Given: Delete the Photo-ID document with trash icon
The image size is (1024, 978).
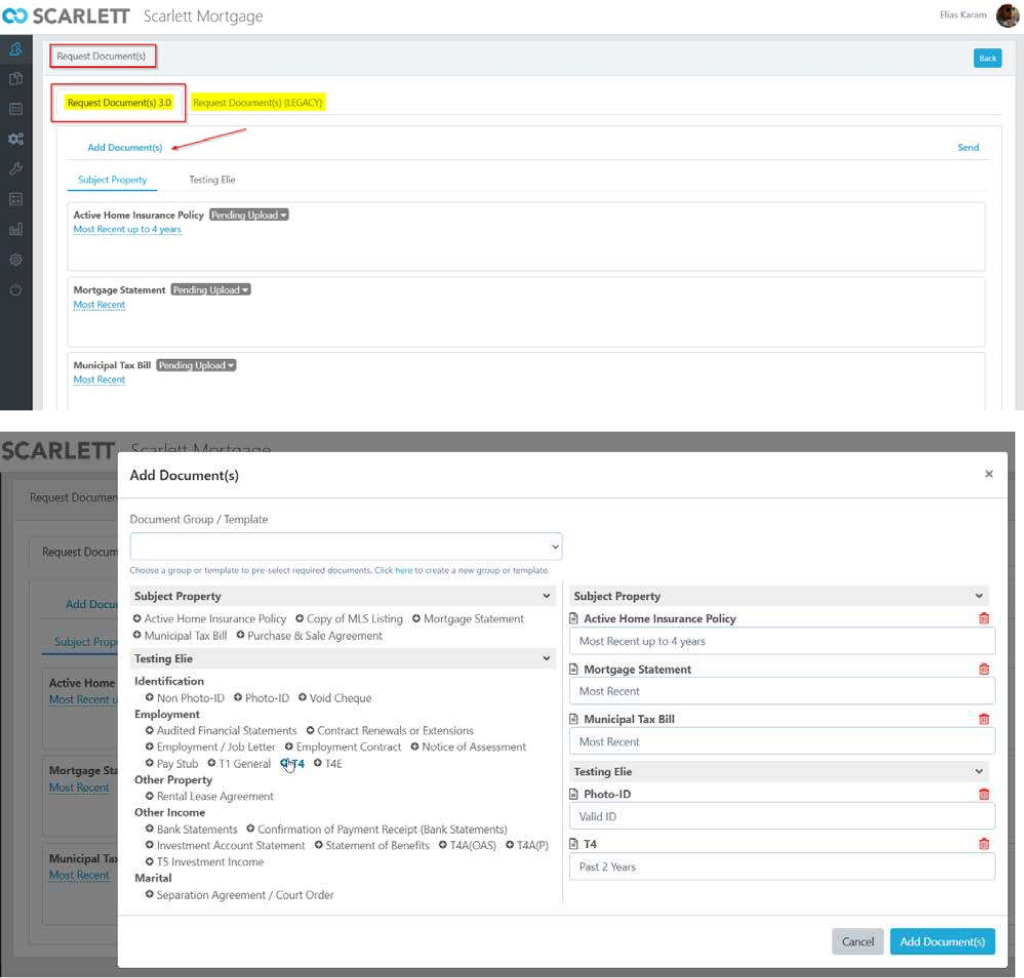Looking at the screenshot, I should point(984,794).
